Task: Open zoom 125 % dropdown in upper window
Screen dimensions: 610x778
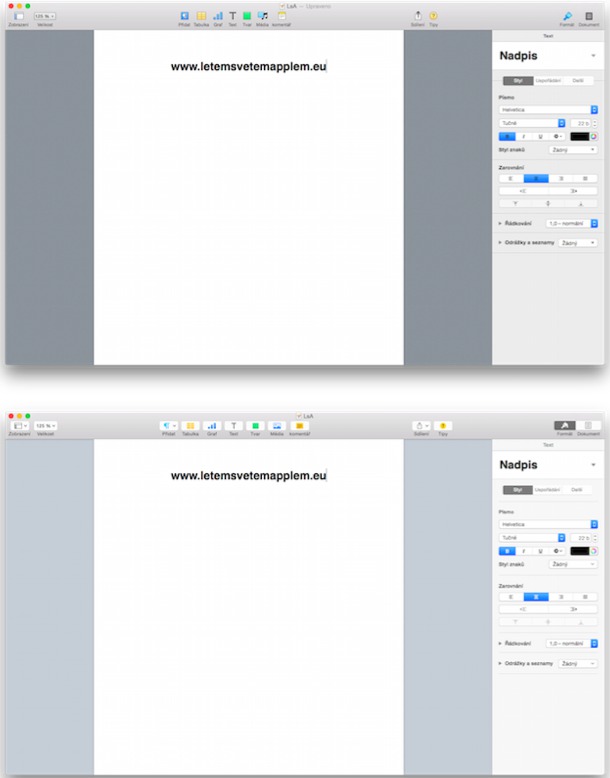Action: [x=45, y=16]
